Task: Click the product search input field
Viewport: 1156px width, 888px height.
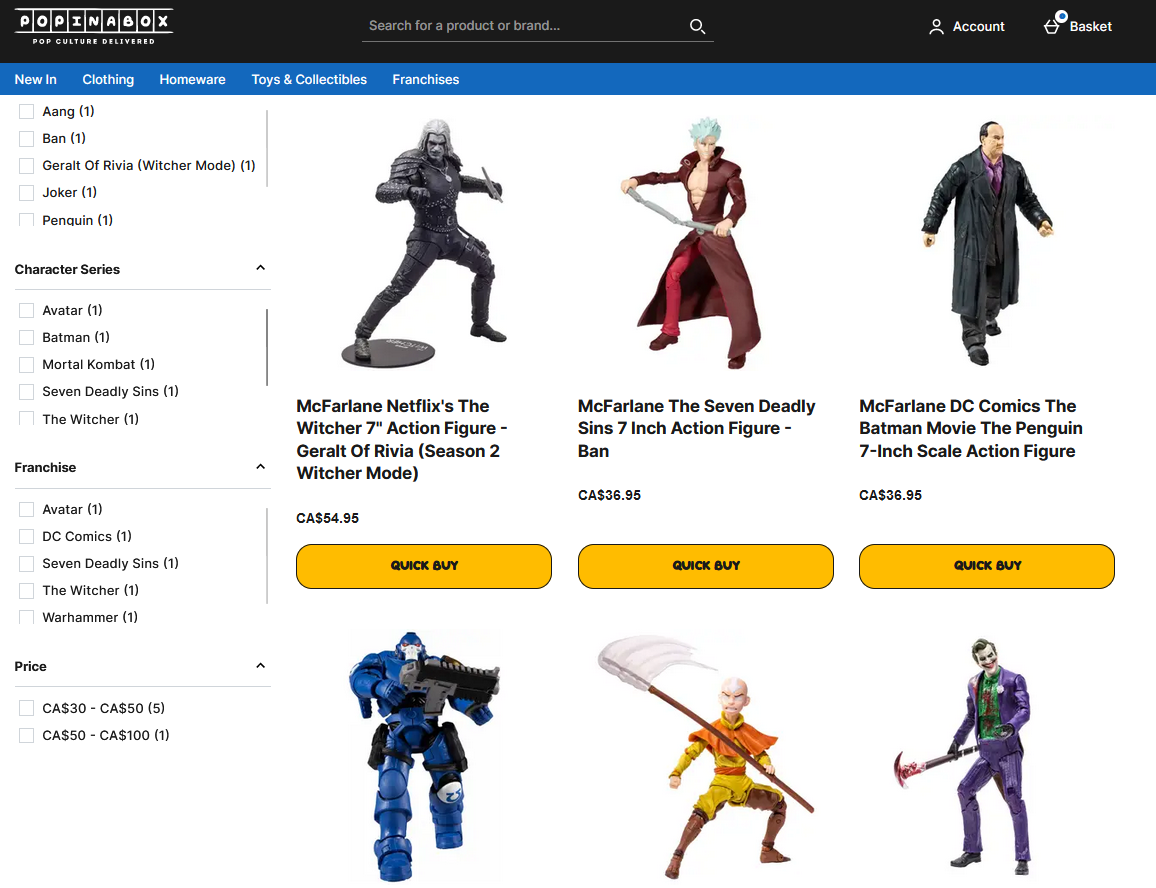Action: [525, 26]
